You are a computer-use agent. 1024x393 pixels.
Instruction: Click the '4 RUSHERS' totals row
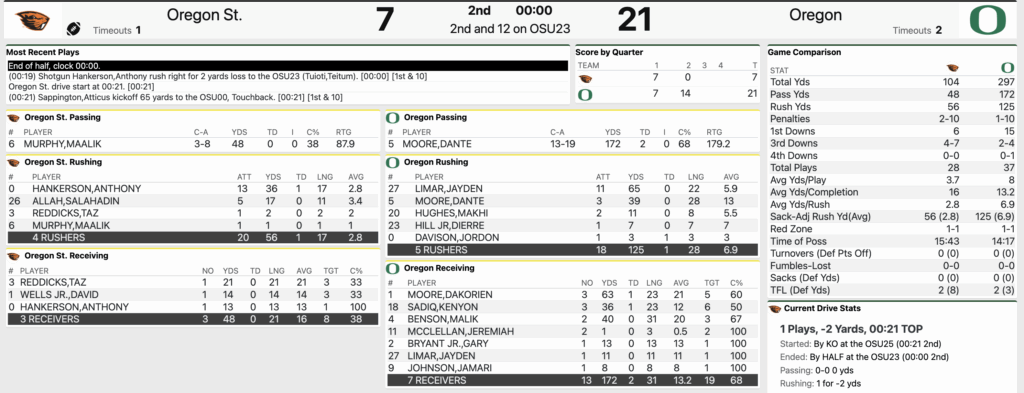coord(193,238)
